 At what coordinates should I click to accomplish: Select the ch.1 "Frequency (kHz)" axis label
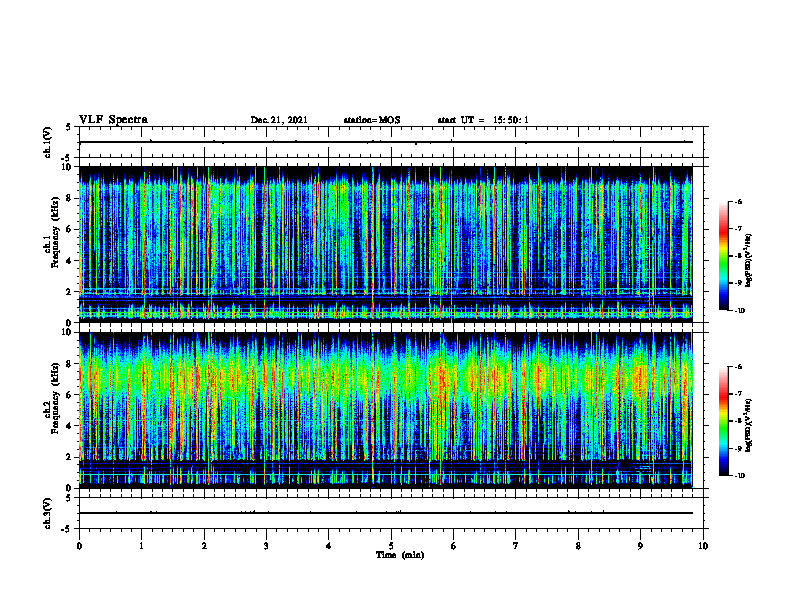pos(56,232)
